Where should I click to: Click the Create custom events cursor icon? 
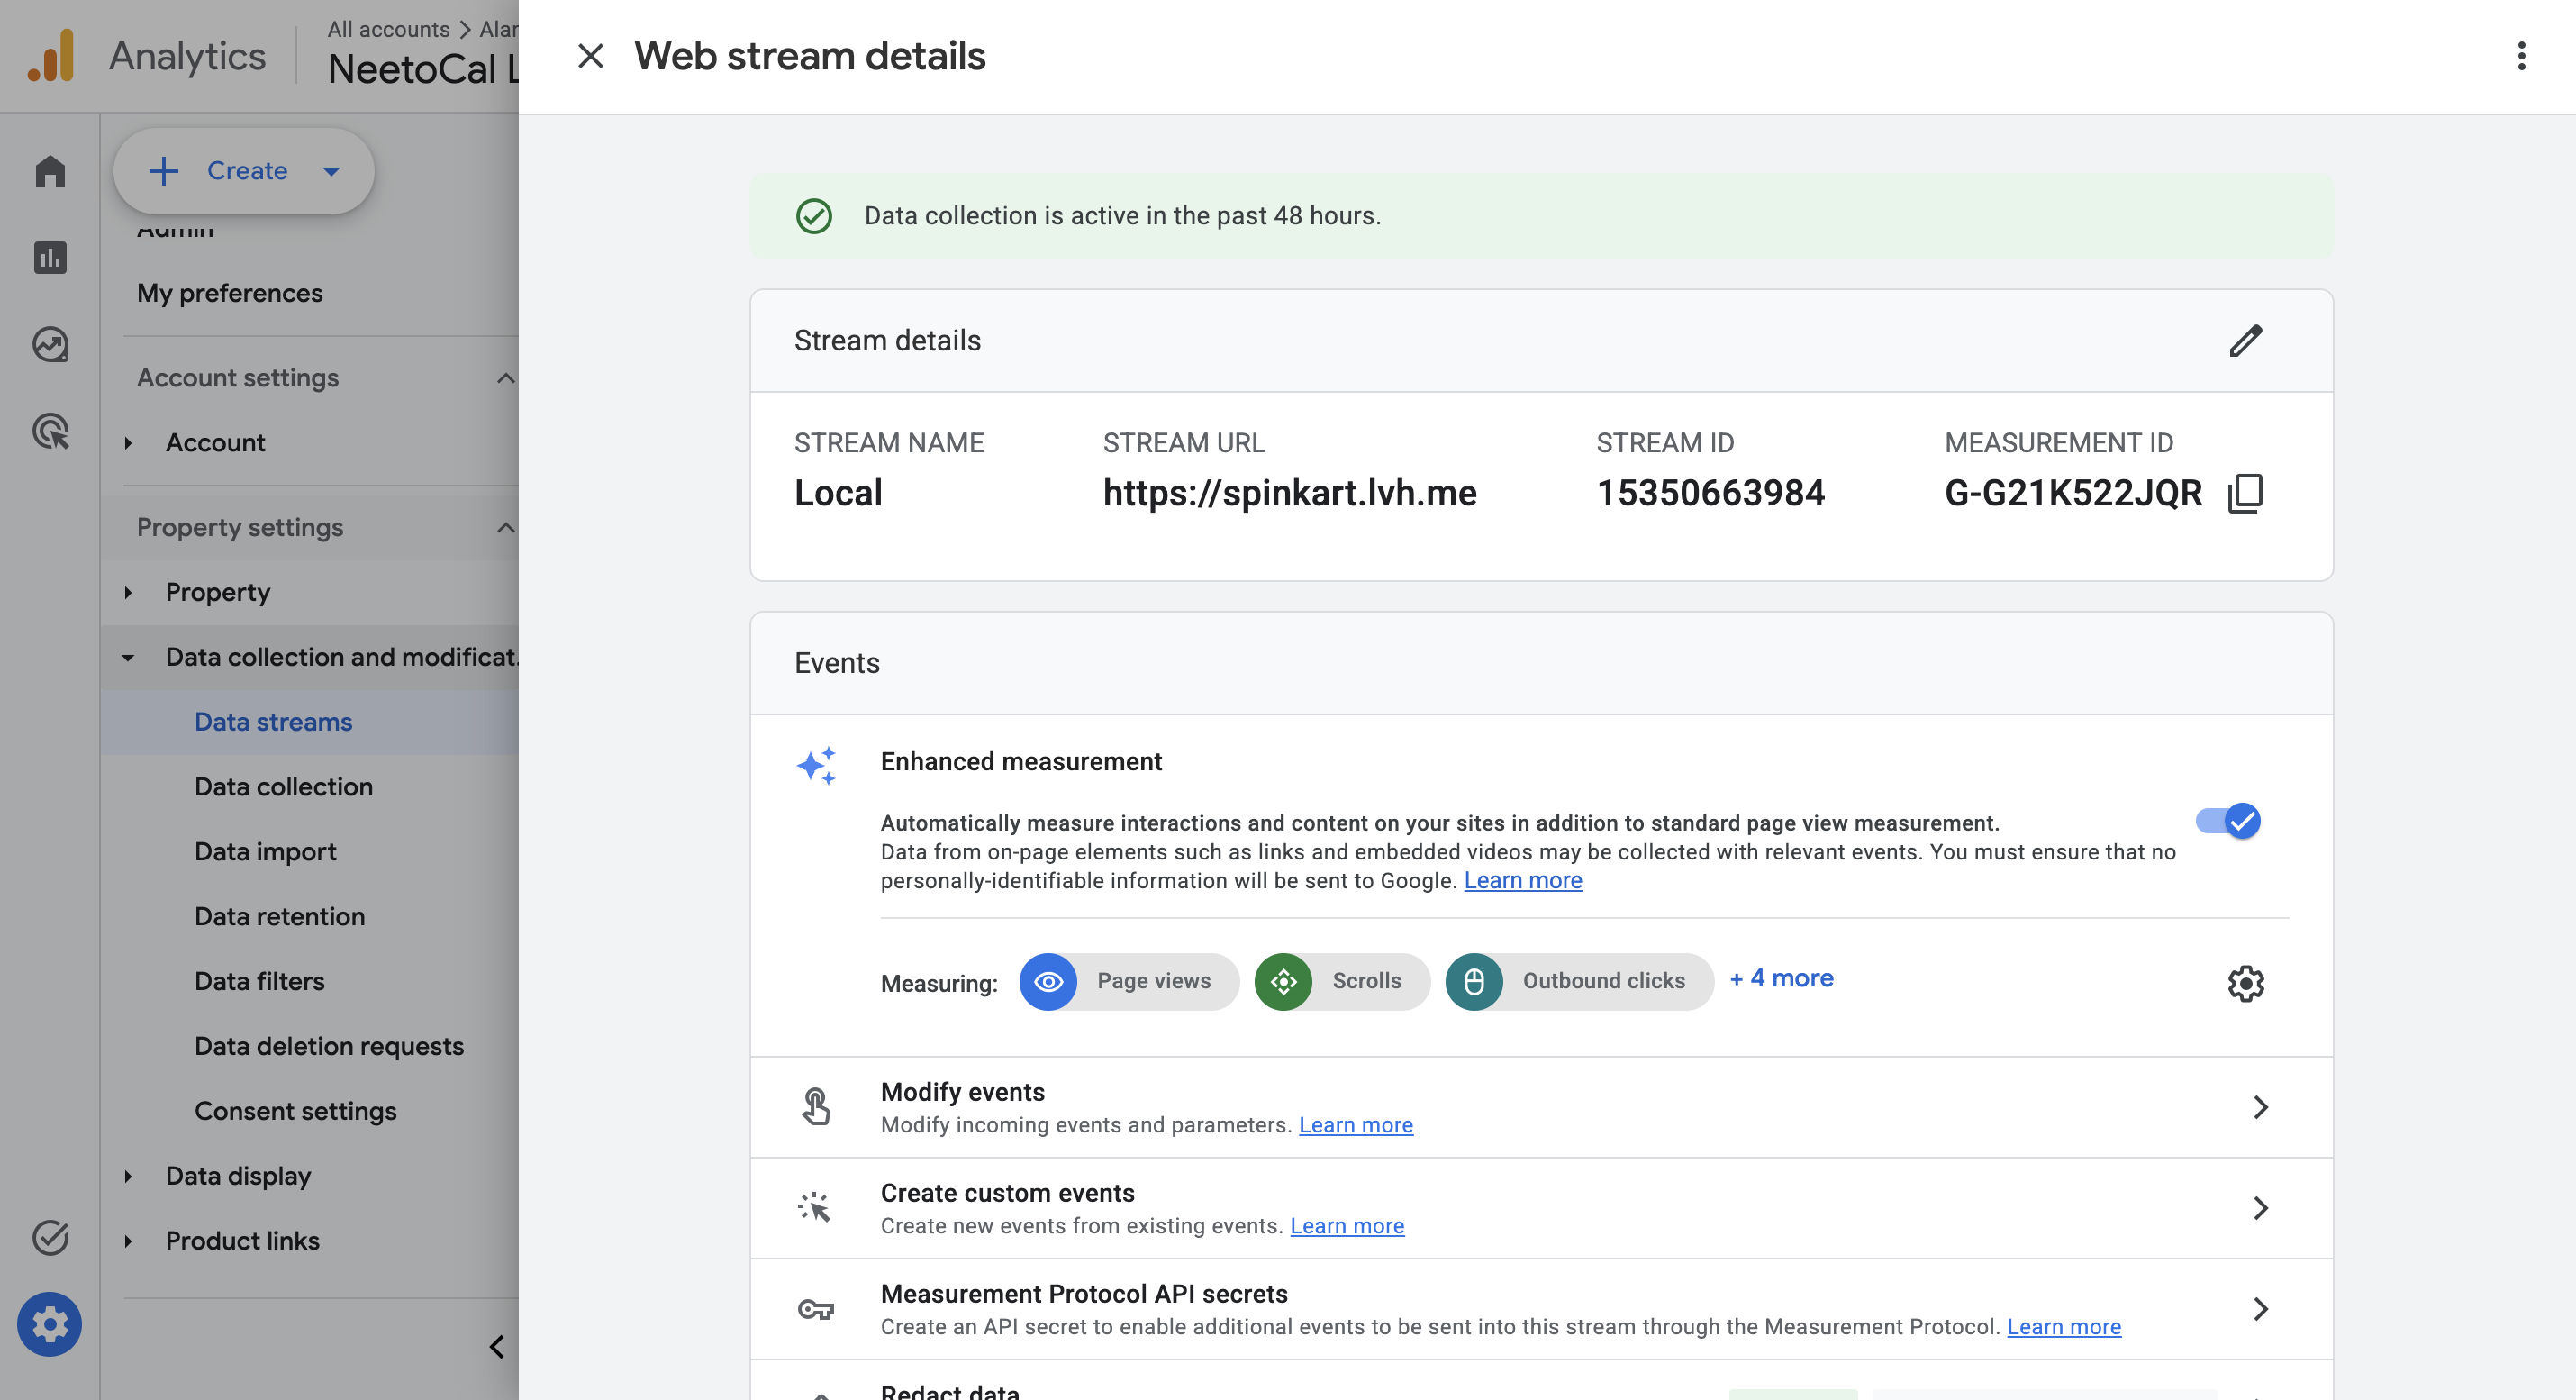815,1208
